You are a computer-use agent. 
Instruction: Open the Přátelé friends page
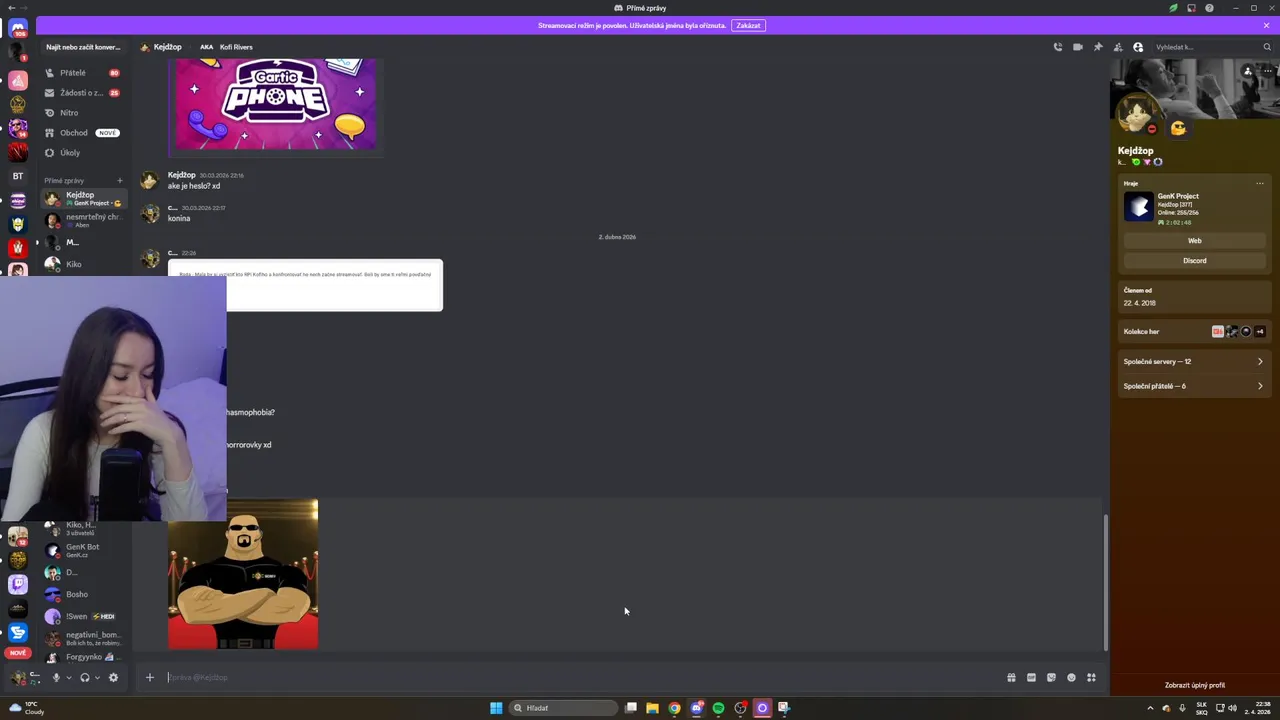coord(84,73)
